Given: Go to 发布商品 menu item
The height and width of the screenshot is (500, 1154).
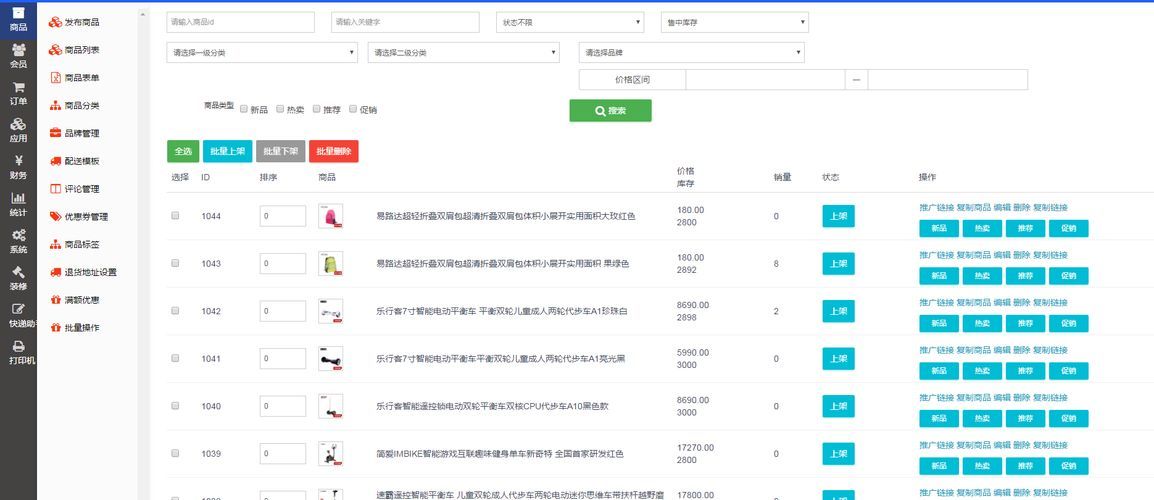Looking at the screenshot, I should tap(82, 22).
